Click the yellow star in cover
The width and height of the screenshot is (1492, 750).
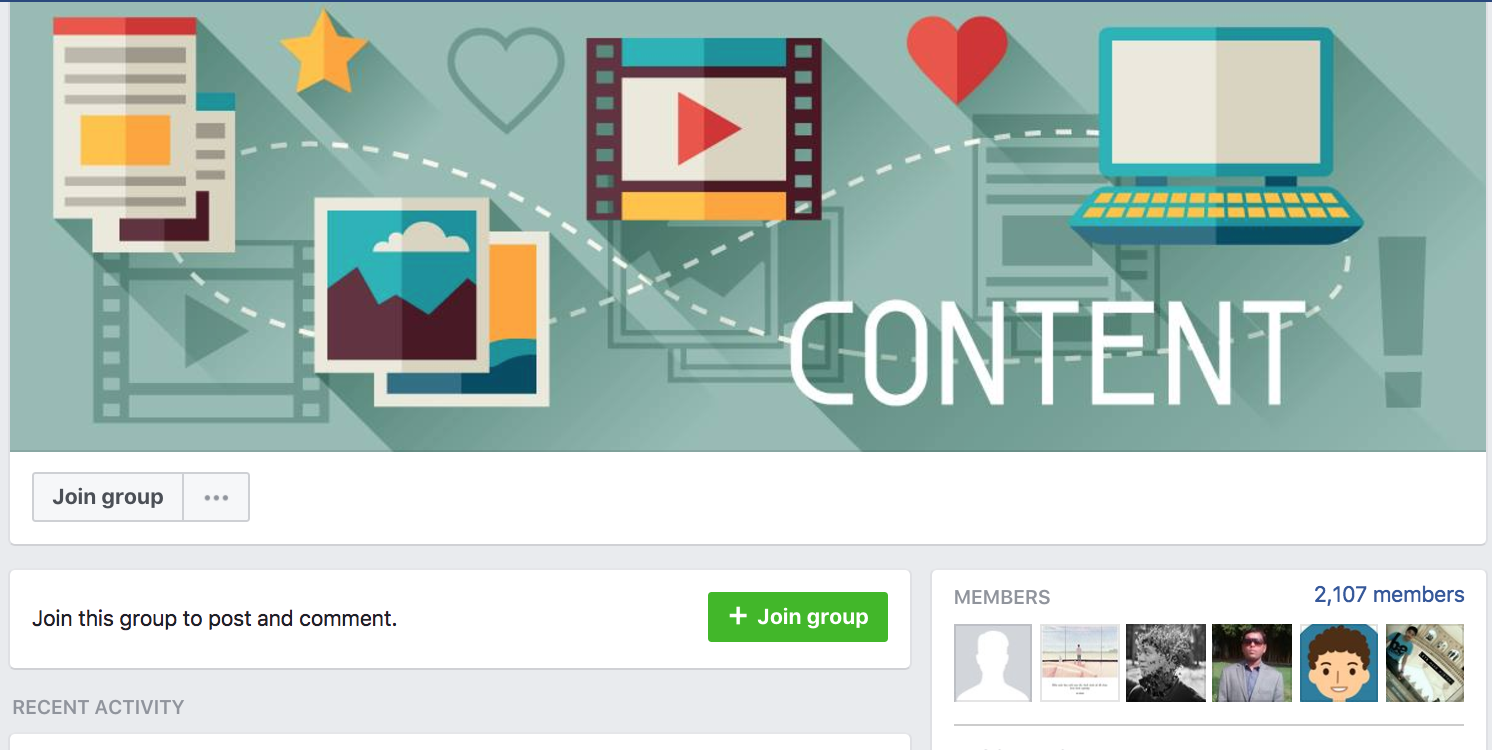322,52
